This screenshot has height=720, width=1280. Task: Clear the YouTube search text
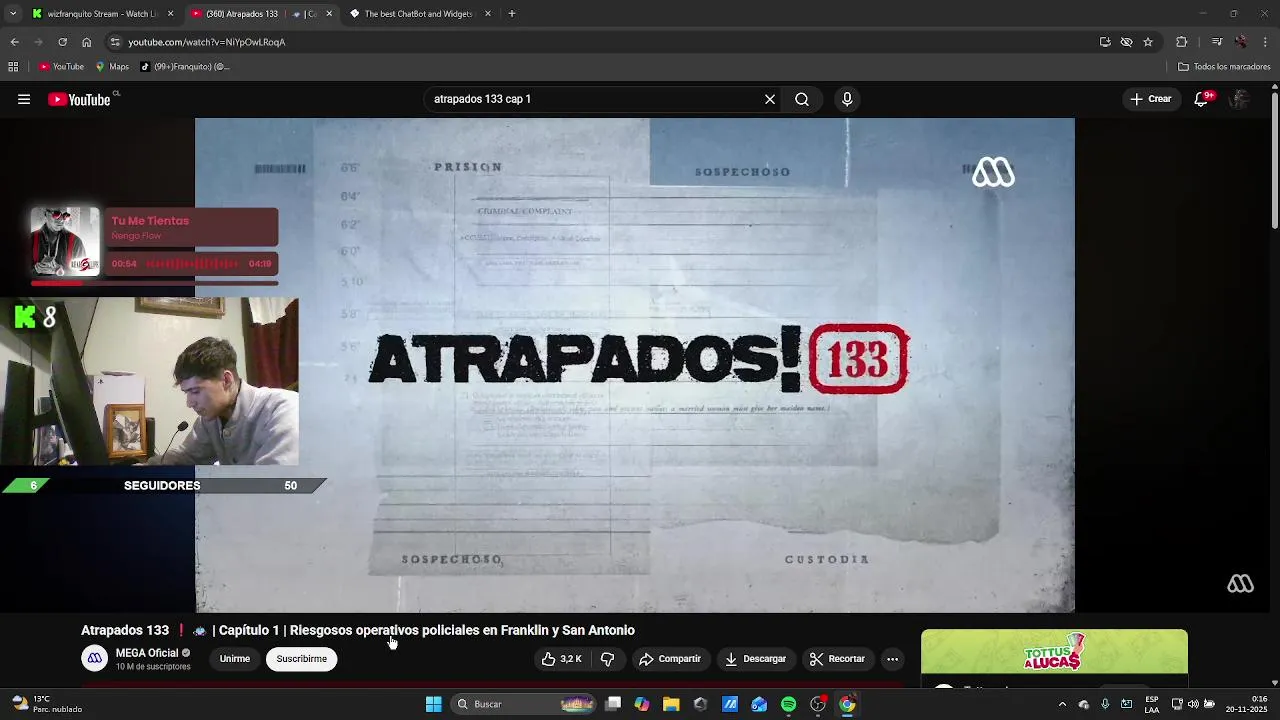770,99
